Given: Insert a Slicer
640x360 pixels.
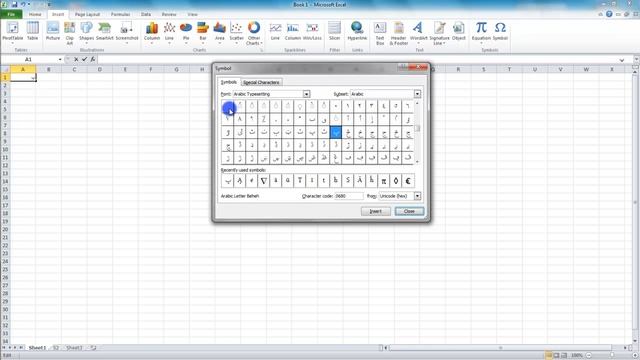Looking at the screenshot, I should [x=334, y=32].
